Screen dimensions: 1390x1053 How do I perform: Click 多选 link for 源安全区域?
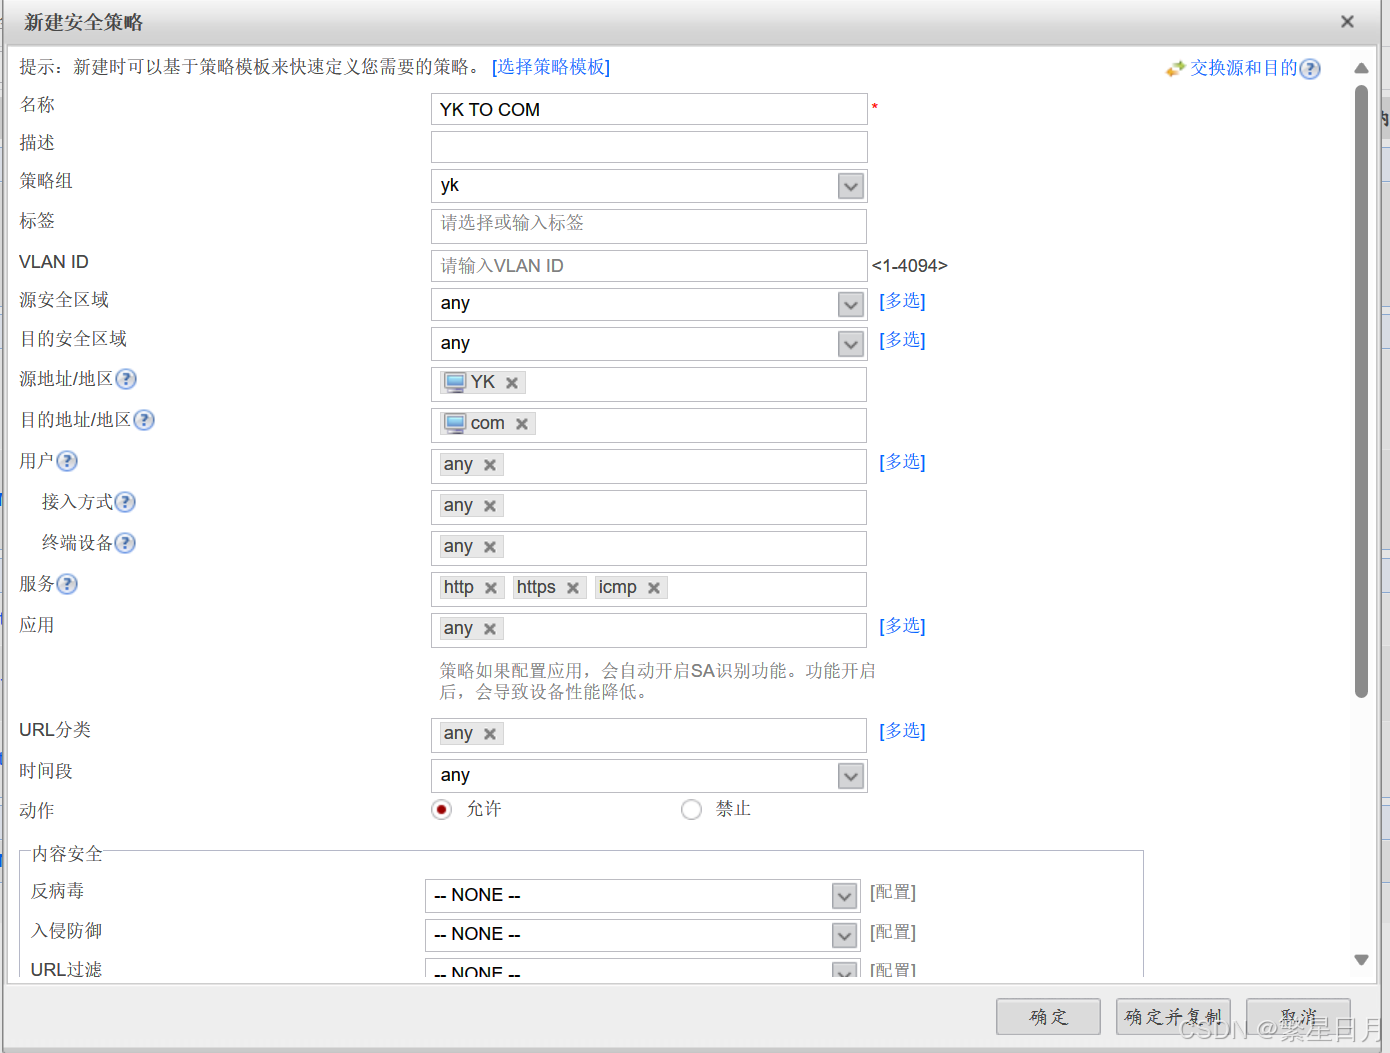click(902, 301)
